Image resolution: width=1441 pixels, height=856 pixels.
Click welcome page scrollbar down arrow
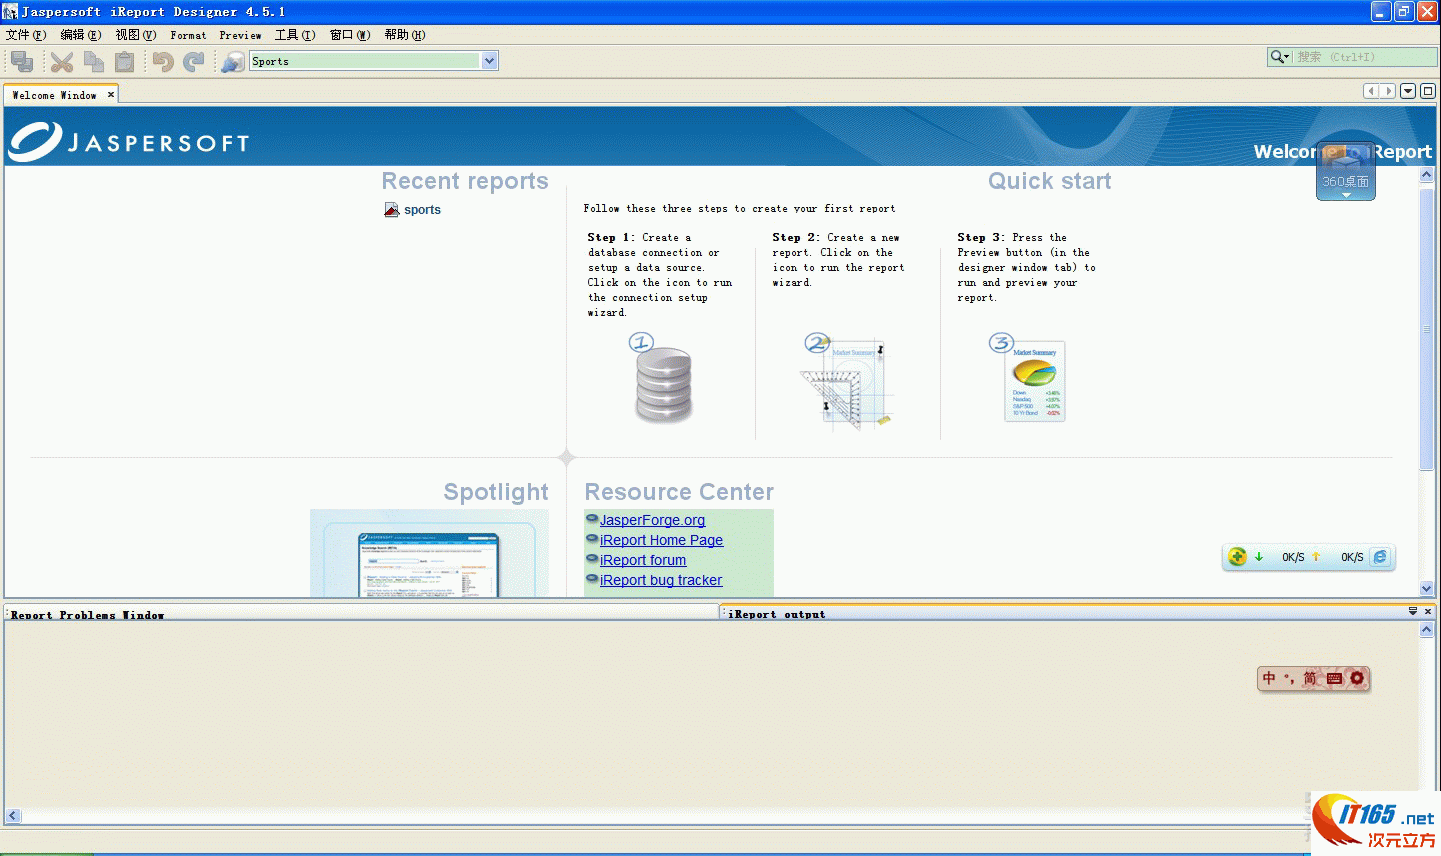(1427, 589)
